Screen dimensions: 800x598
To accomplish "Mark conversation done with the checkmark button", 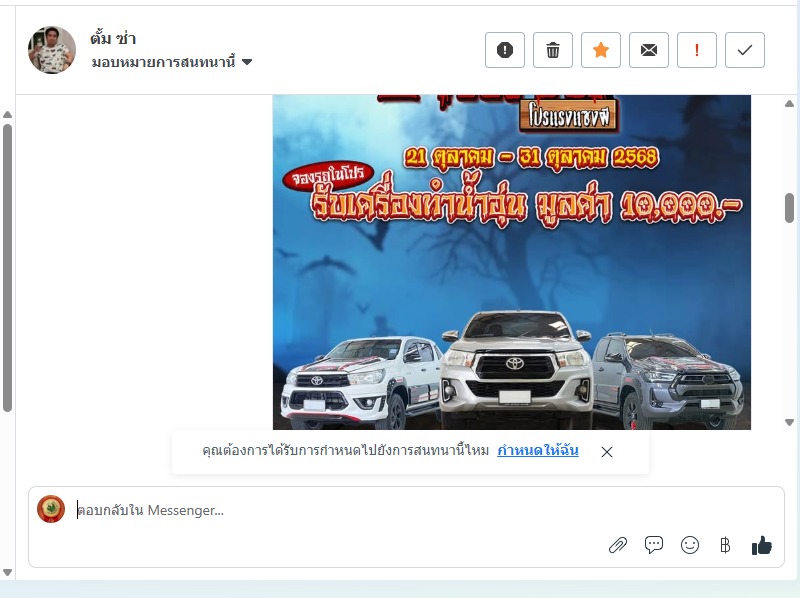I will 744,50.
